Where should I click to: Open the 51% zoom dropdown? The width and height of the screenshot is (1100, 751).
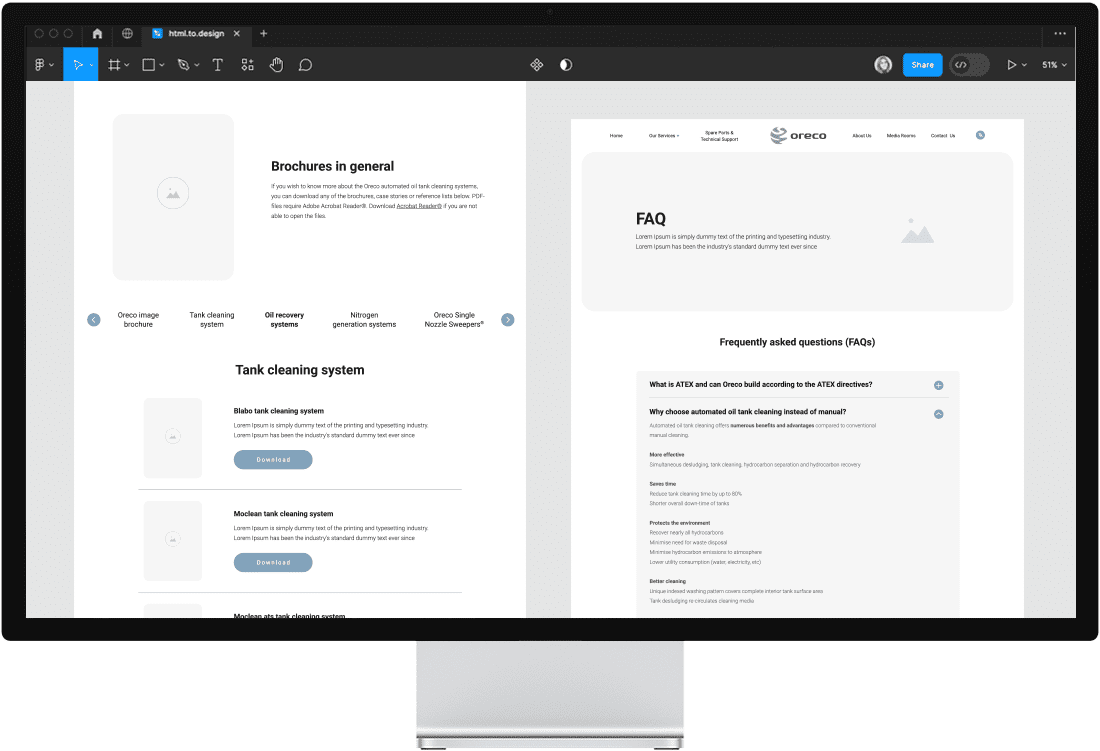[x=1054, y=65]
